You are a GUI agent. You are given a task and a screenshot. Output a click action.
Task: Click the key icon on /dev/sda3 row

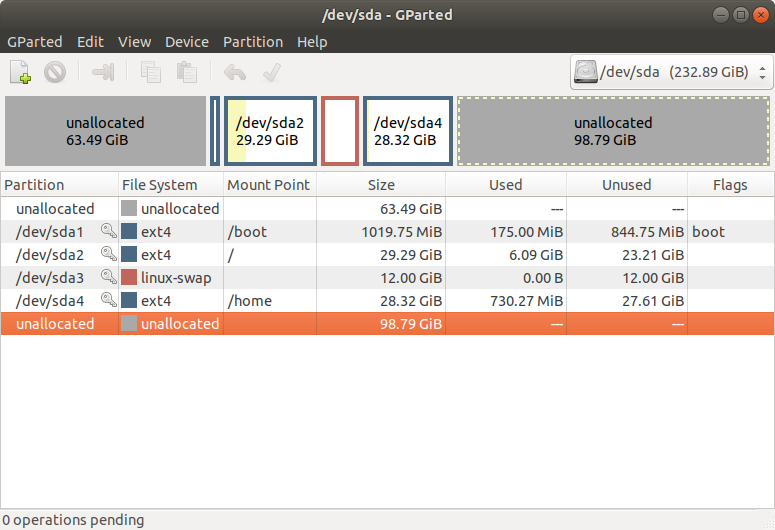tap(109, 276)
